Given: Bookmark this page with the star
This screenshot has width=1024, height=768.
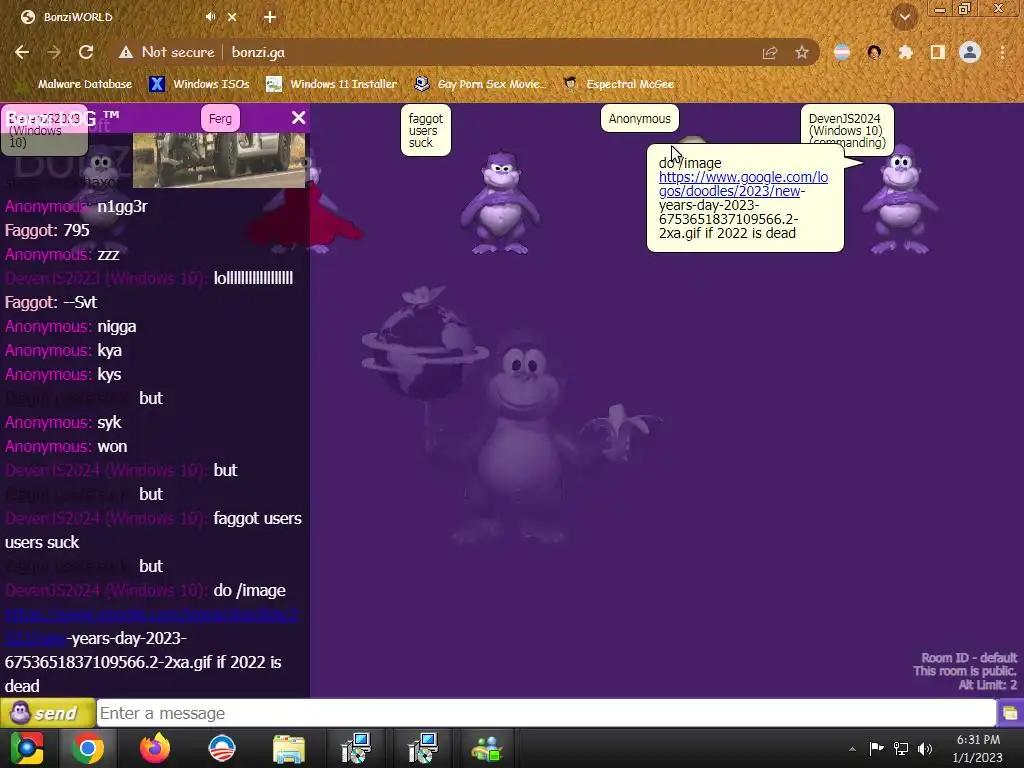Looking at the screenshot, I should (x=802, y=52).
